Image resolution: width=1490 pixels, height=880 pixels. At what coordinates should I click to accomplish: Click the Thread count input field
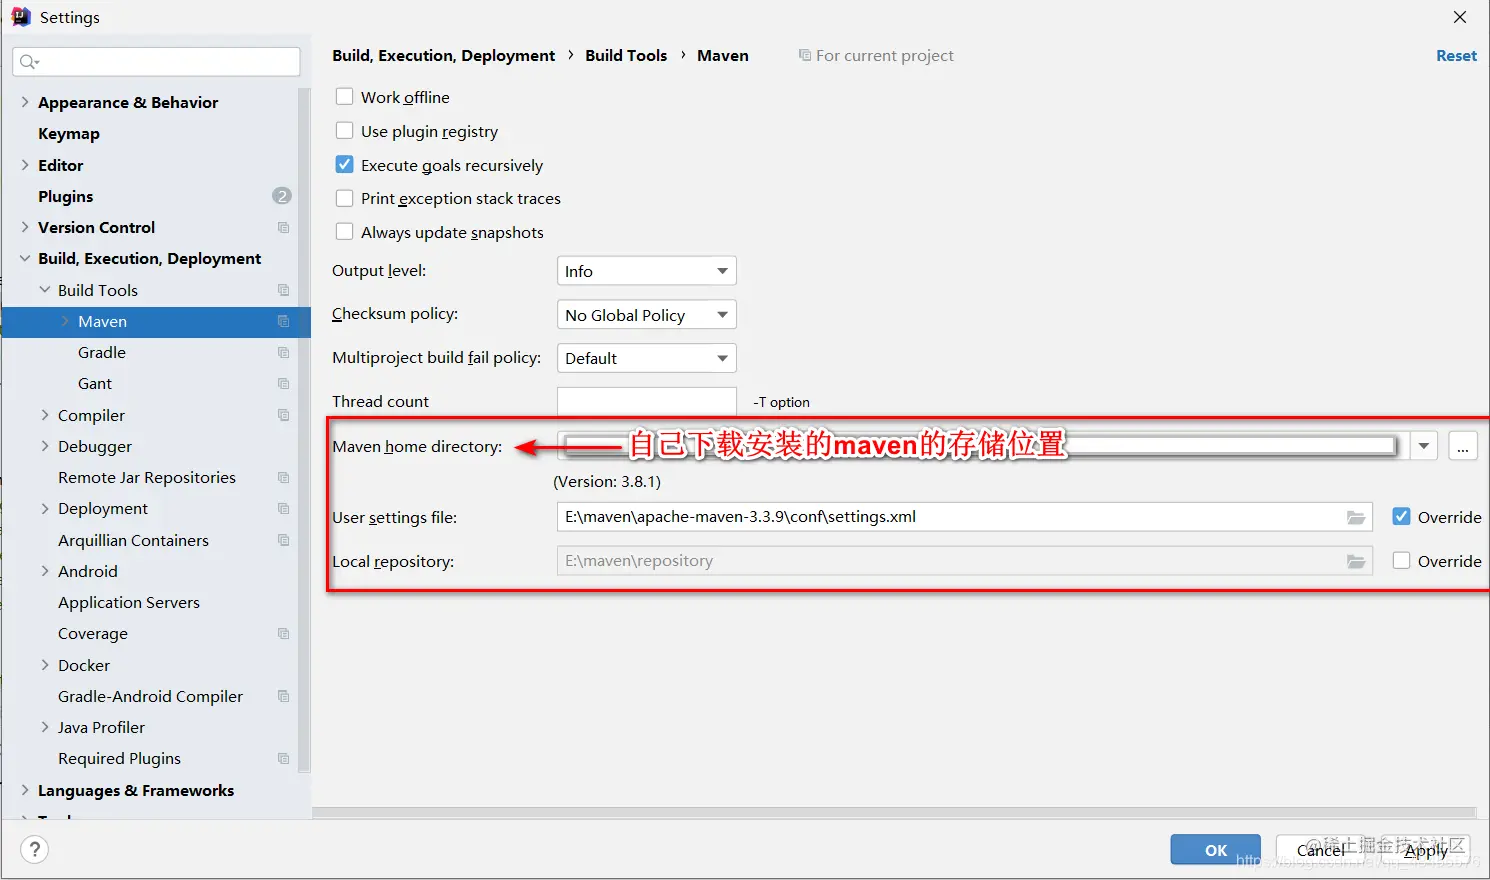tap(646, 401)
